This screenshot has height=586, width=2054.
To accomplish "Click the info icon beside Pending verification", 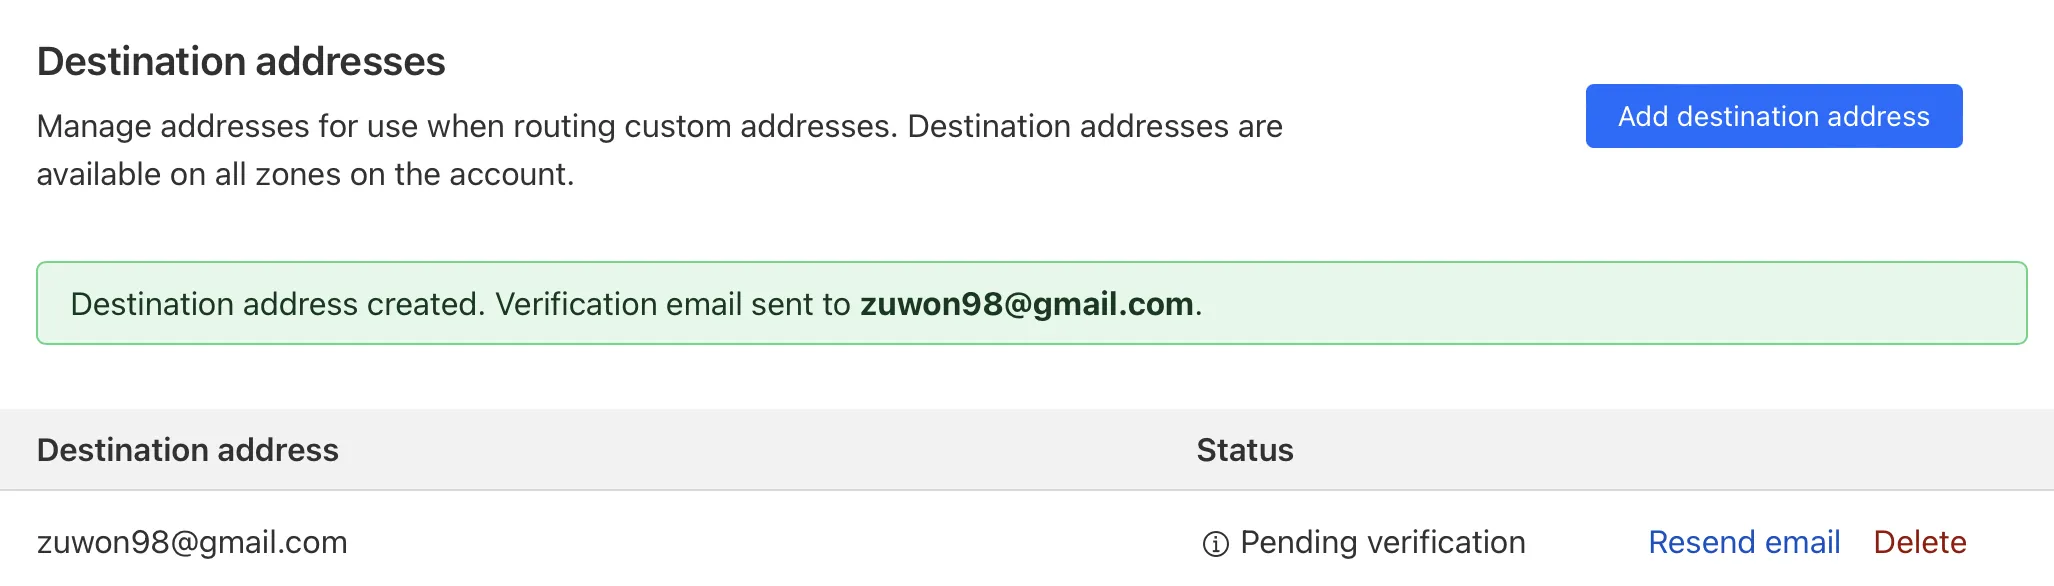I will [x=1215, y=543].
